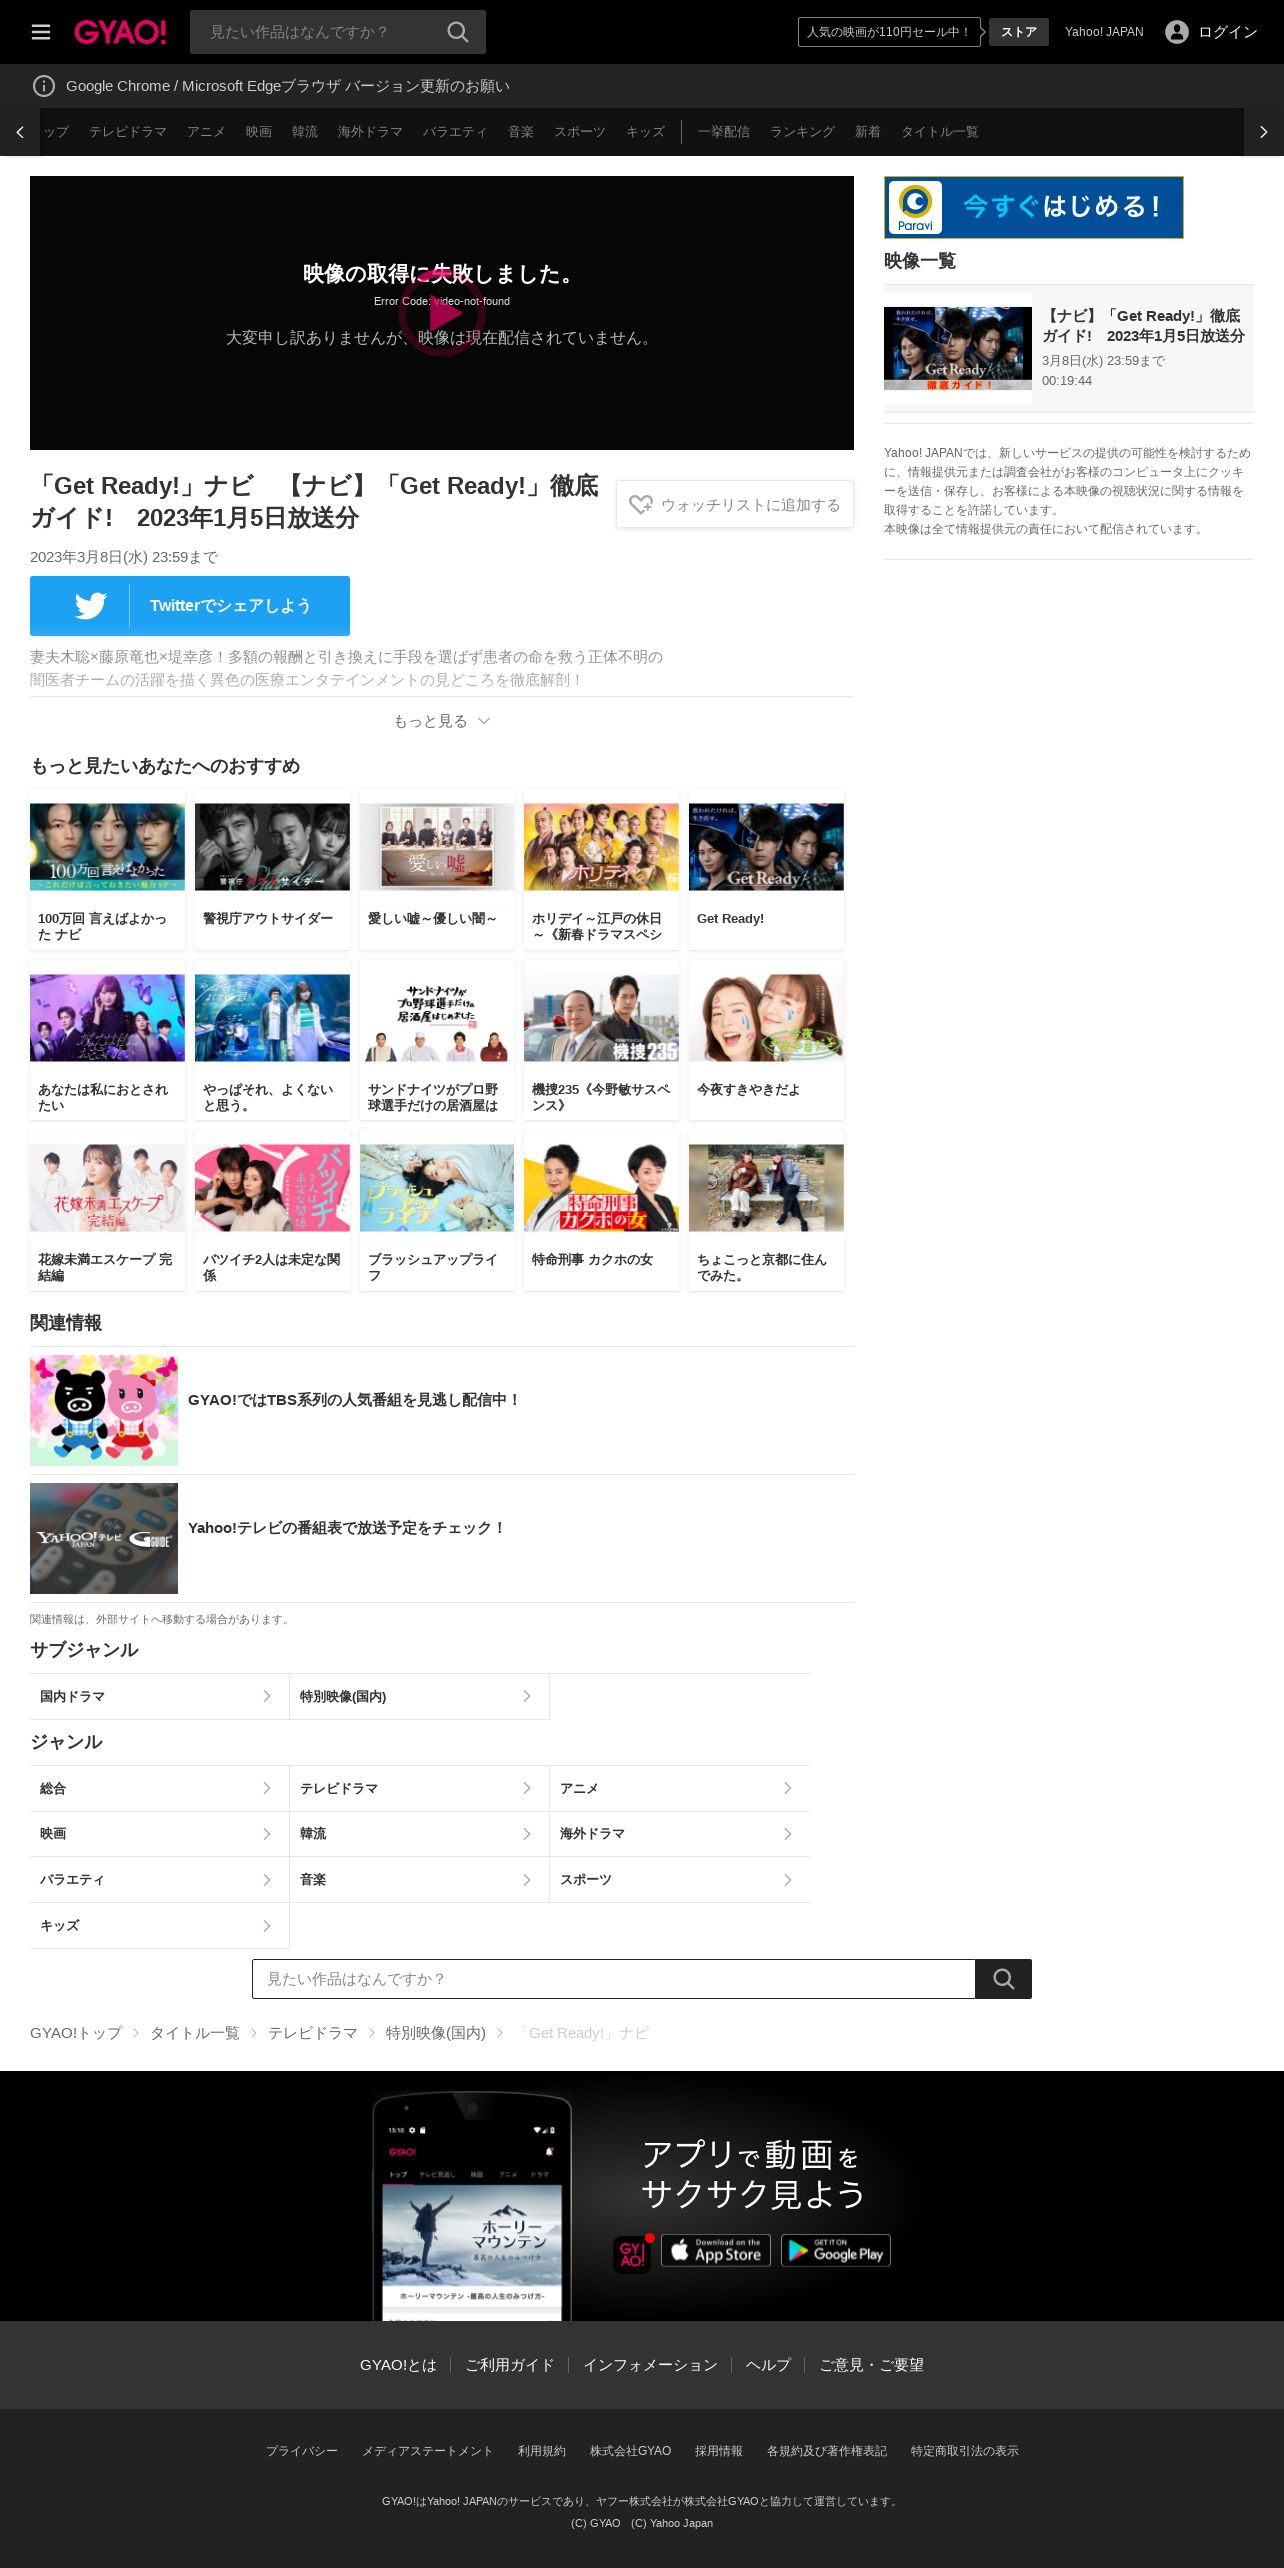
Task: Open 警視庁アウトサイダー card
Action: point(272,870)
